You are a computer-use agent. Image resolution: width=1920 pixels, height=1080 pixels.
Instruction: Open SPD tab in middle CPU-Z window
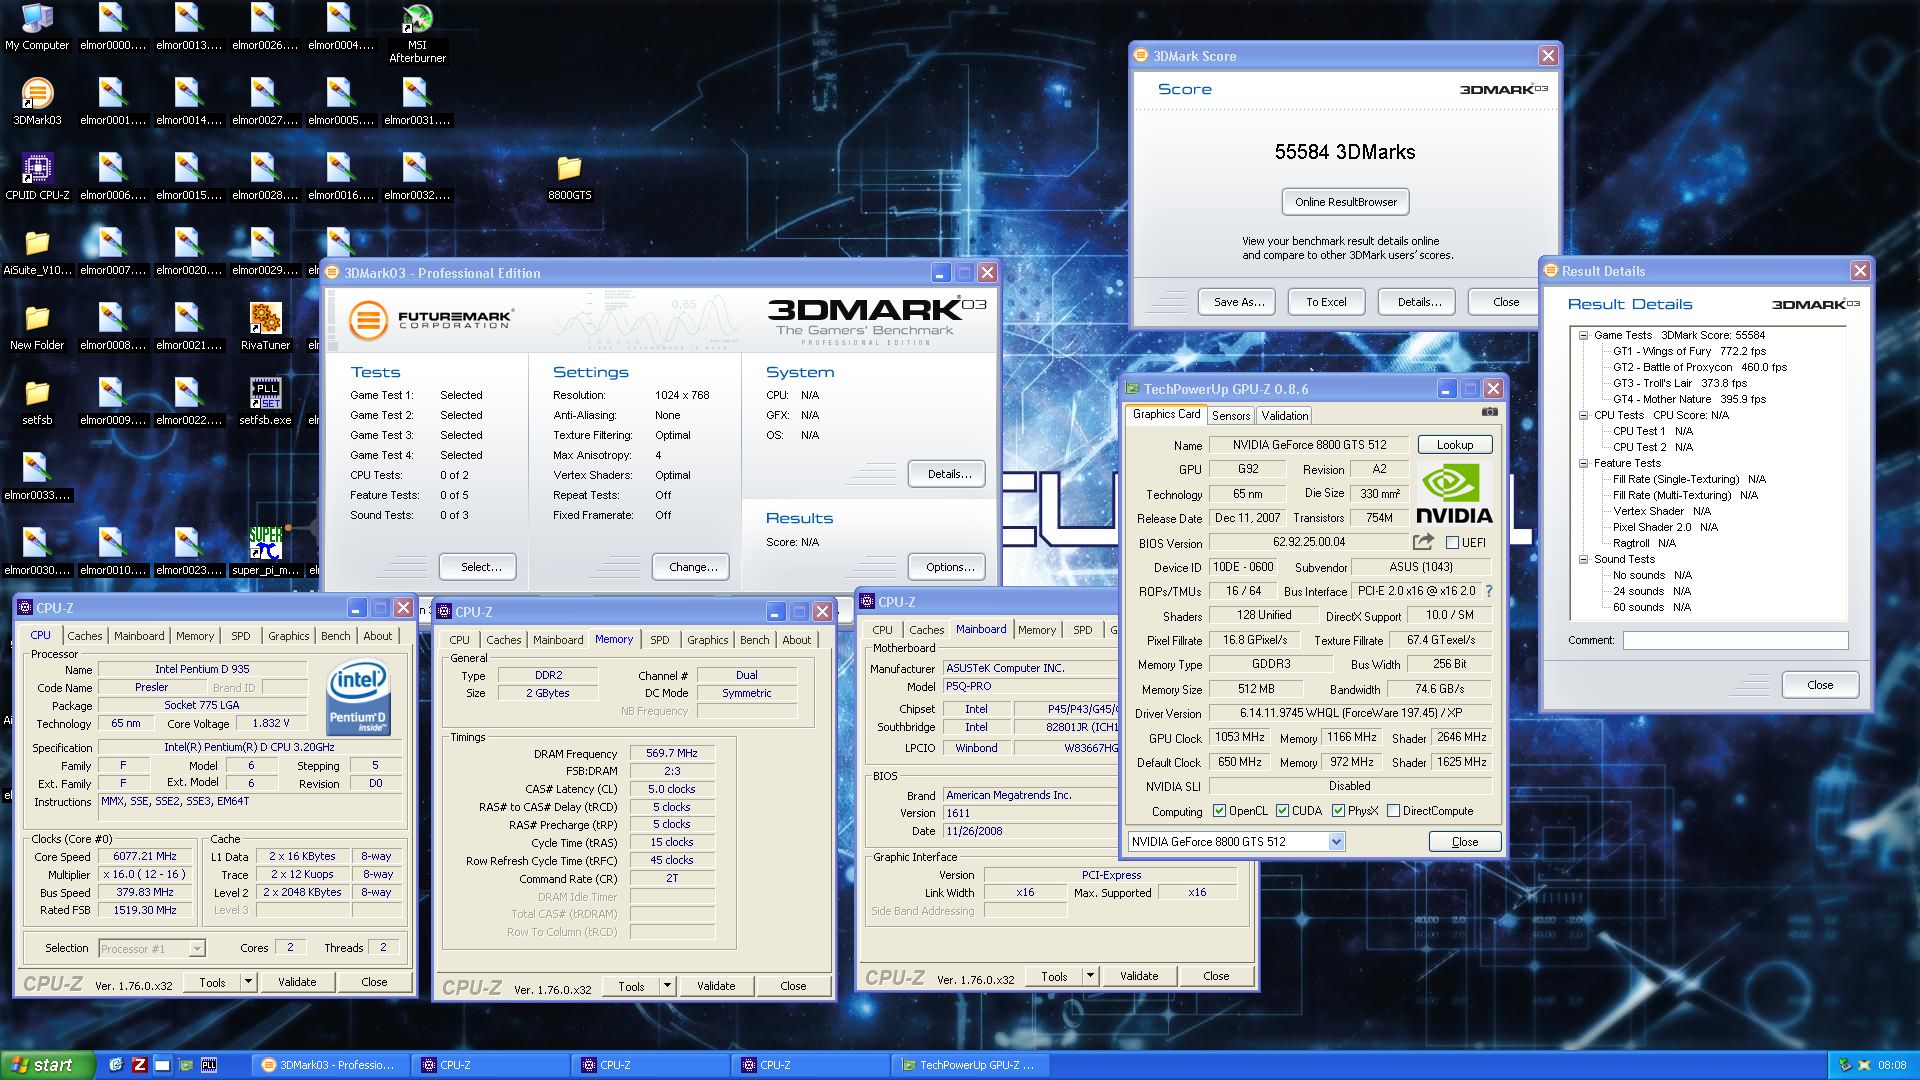tap(660, 640)
